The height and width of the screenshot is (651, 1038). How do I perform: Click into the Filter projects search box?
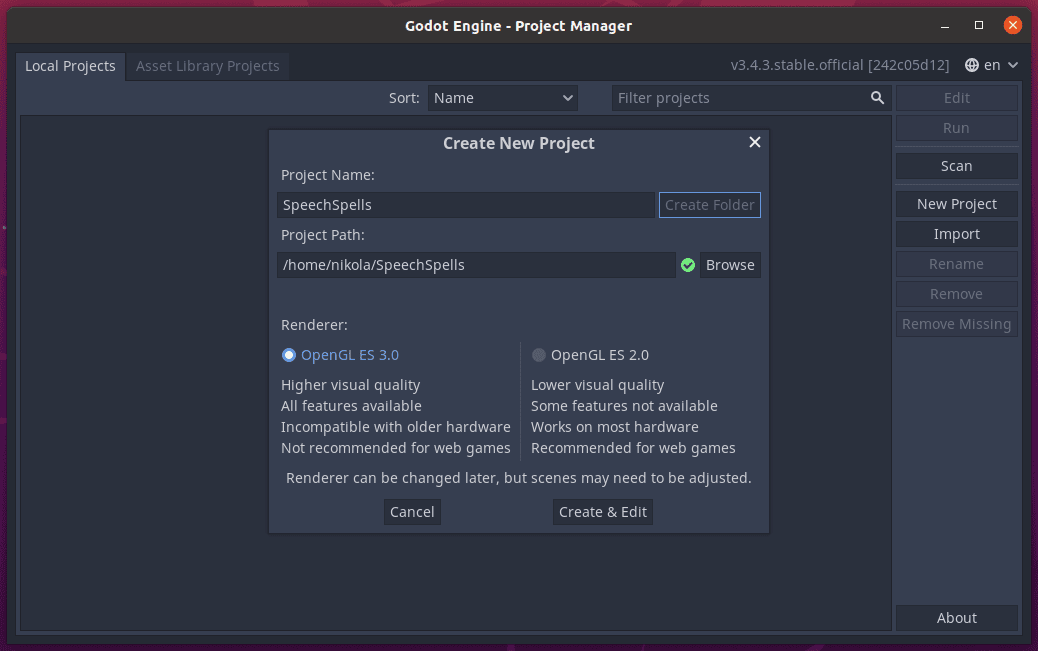tap(751, 98)
